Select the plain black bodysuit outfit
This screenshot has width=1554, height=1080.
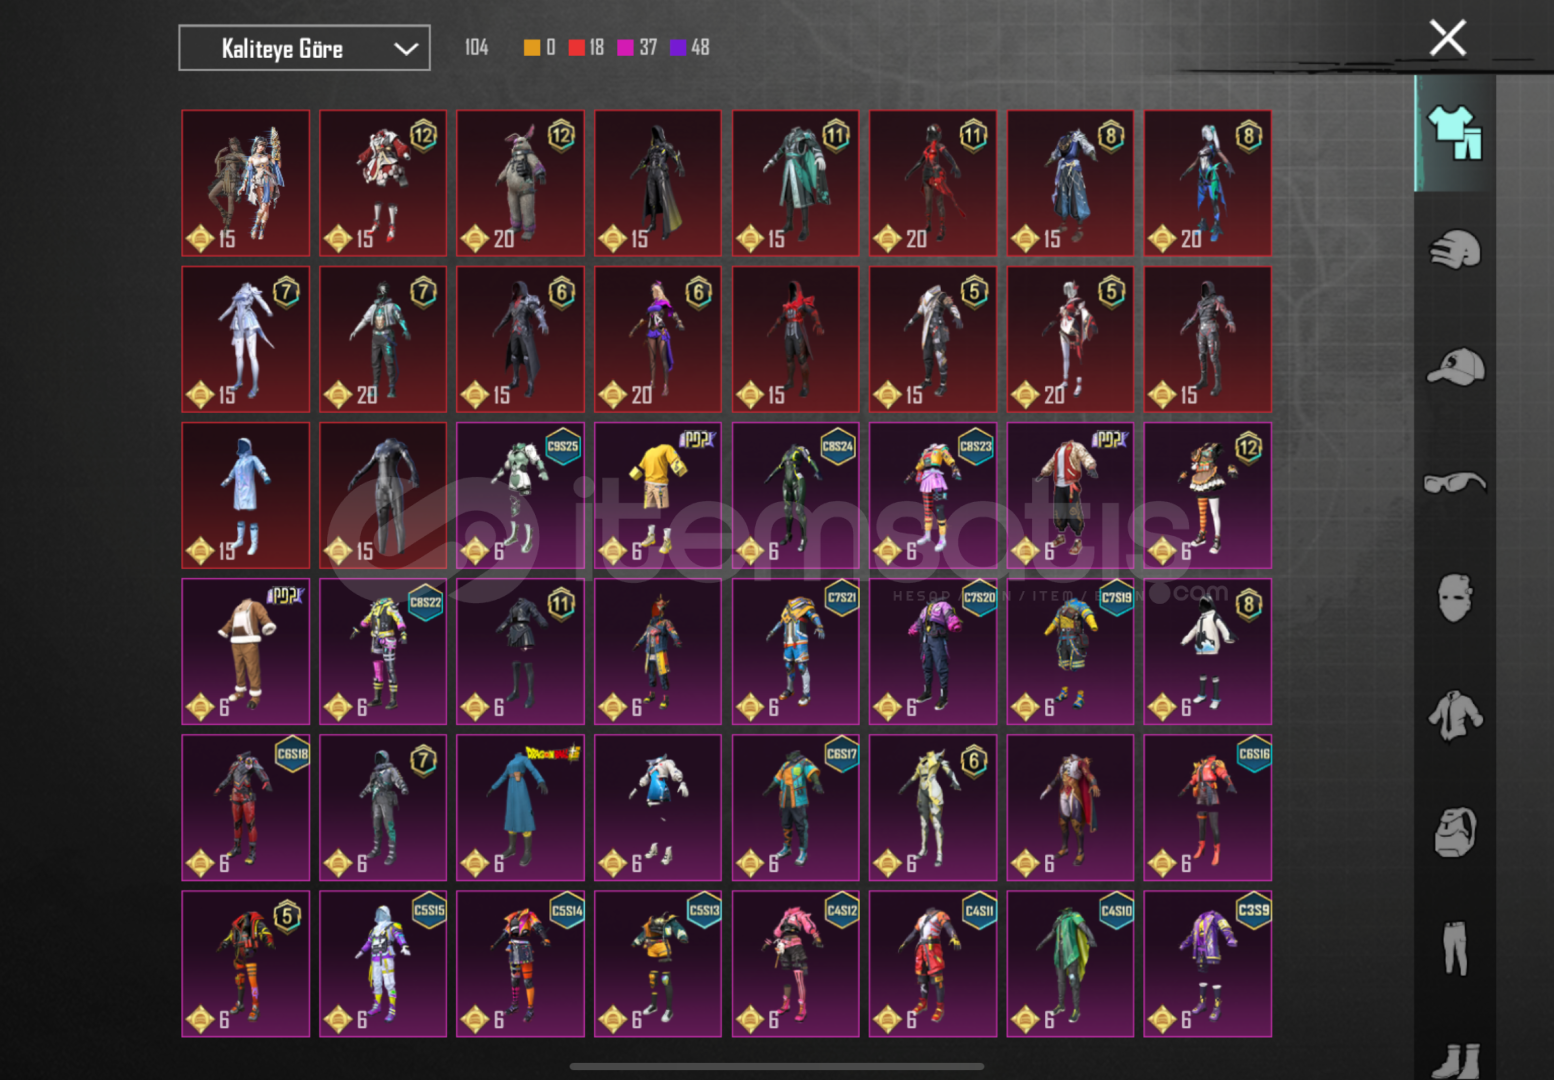coord(383,495)
